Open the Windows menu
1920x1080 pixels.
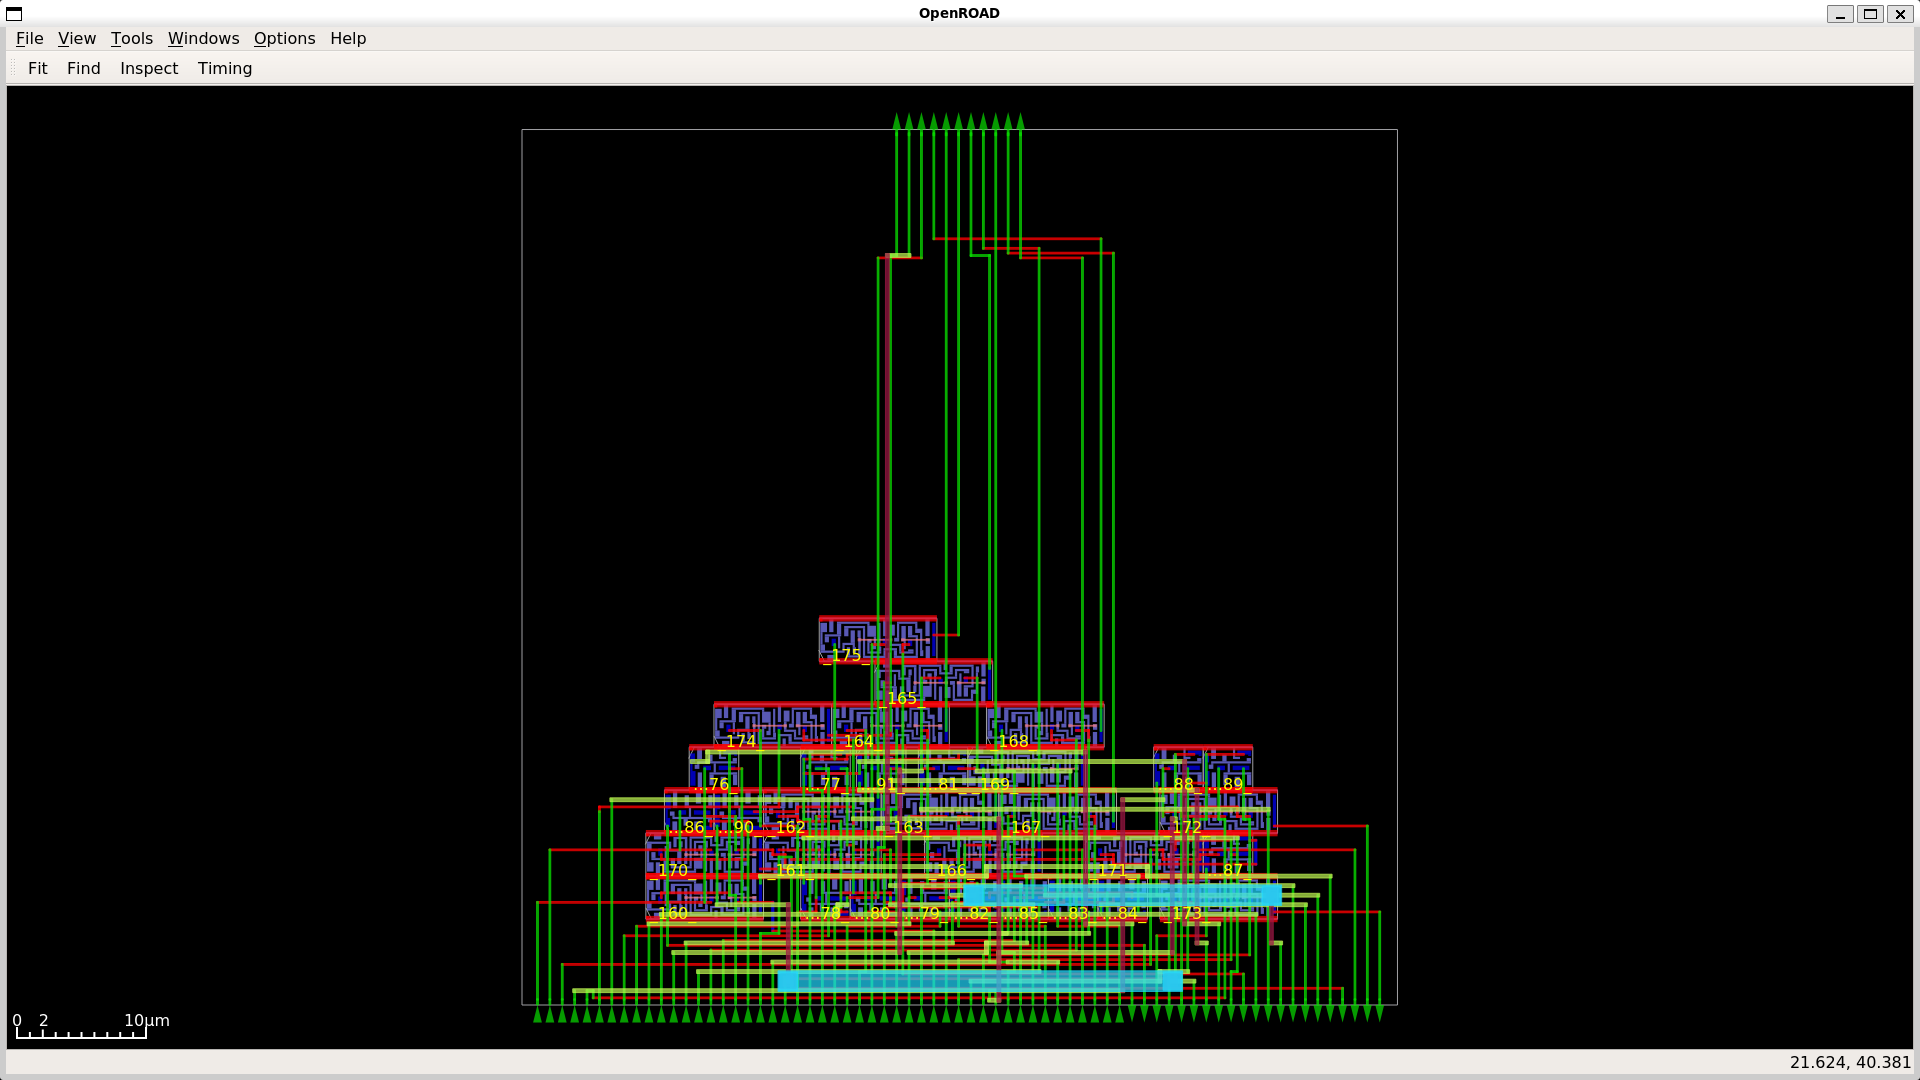point(203,38)
